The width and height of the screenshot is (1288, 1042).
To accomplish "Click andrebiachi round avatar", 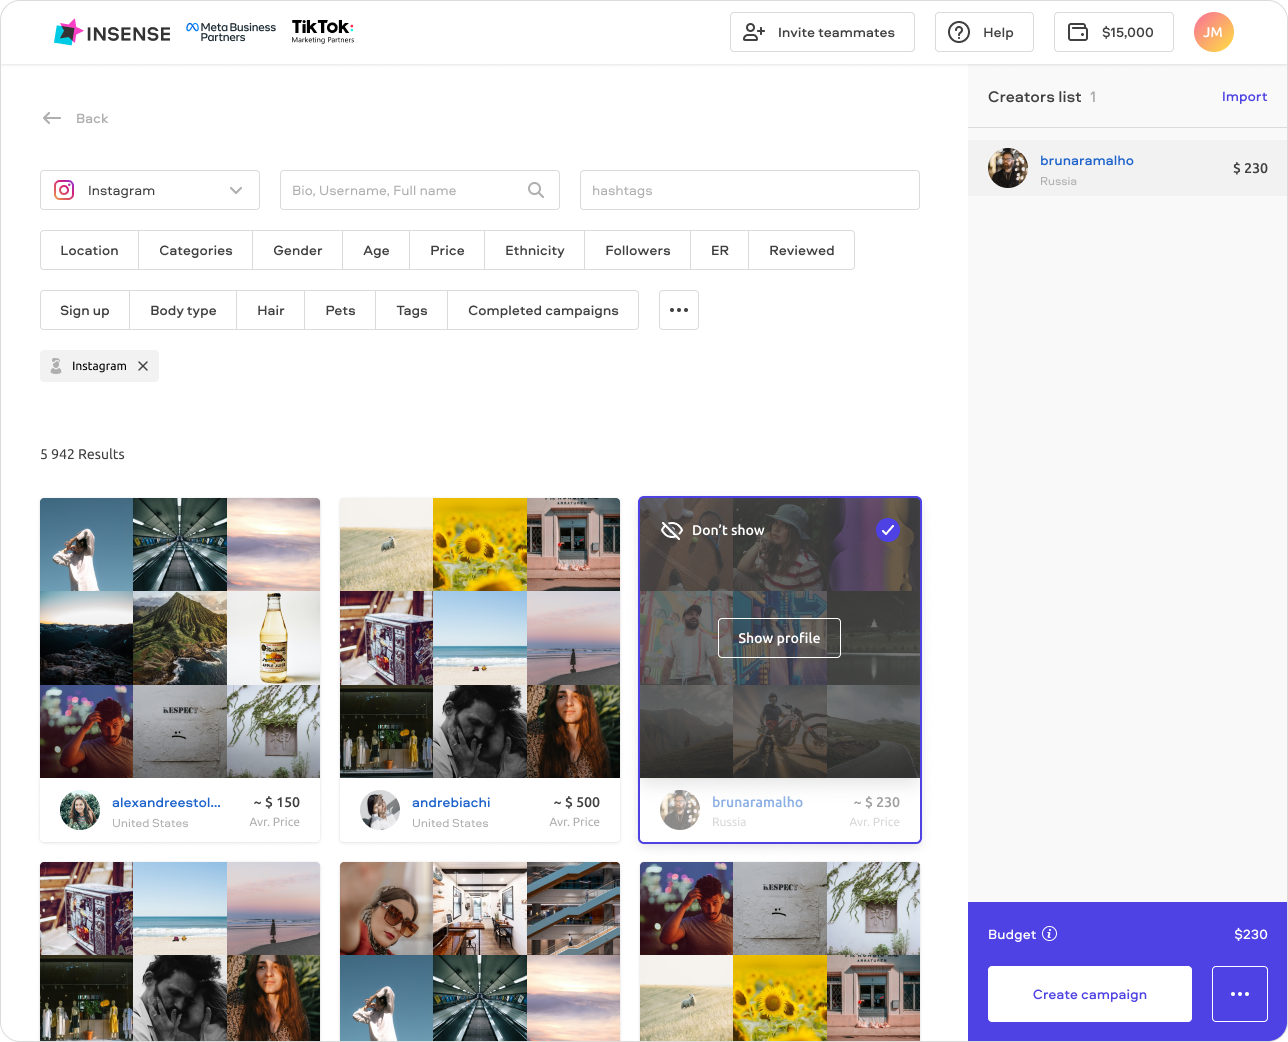I will click(380, 810).
